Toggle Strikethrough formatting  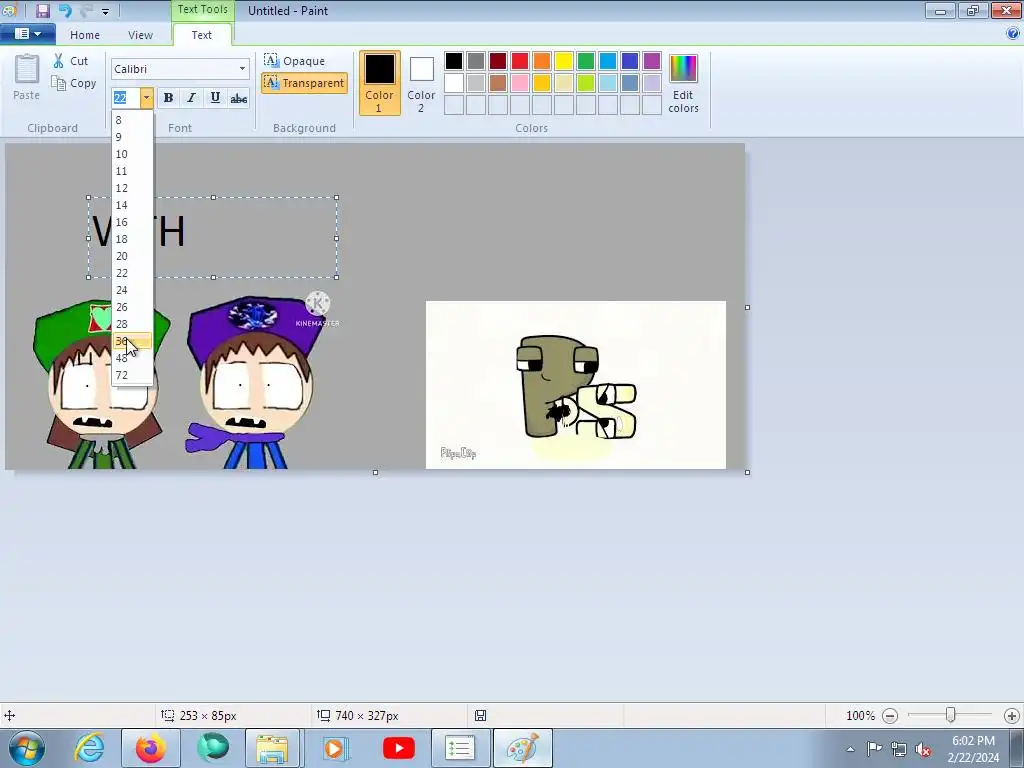point(238,98)
